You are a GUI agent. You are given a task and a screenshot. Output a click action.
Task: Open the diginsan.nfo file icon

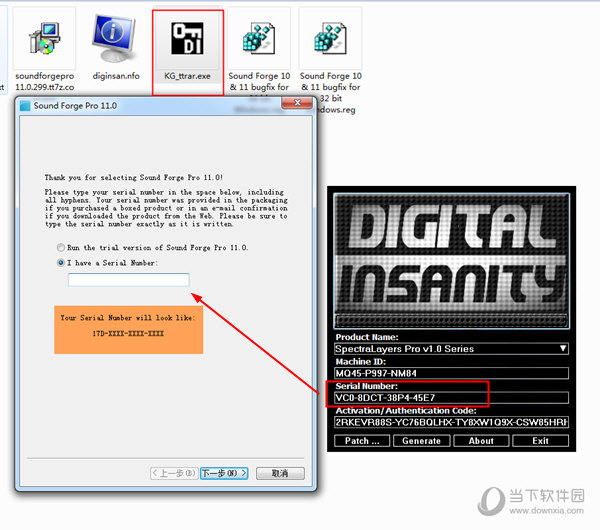coord(114,38)
